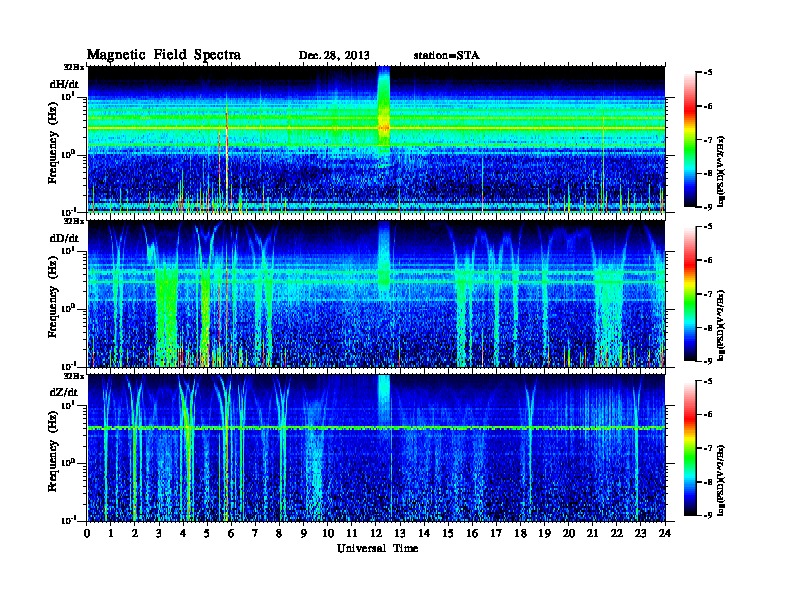Click the "Frequency (Hz)" label of the dZ/dt panel
Image resolution: width=792 pixels, height=612 pixels.
[53, 450]
